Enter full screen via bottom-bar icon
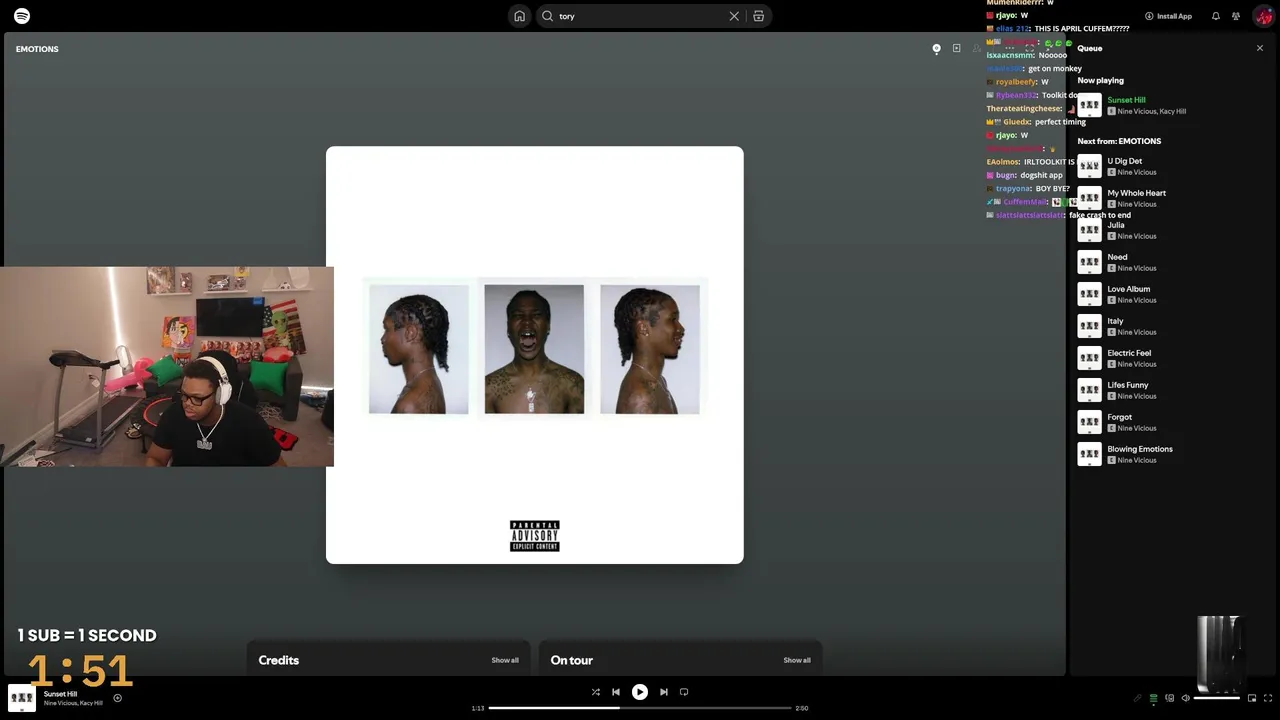This screenshot has width=1280, height=720. tap(1268, 698)
